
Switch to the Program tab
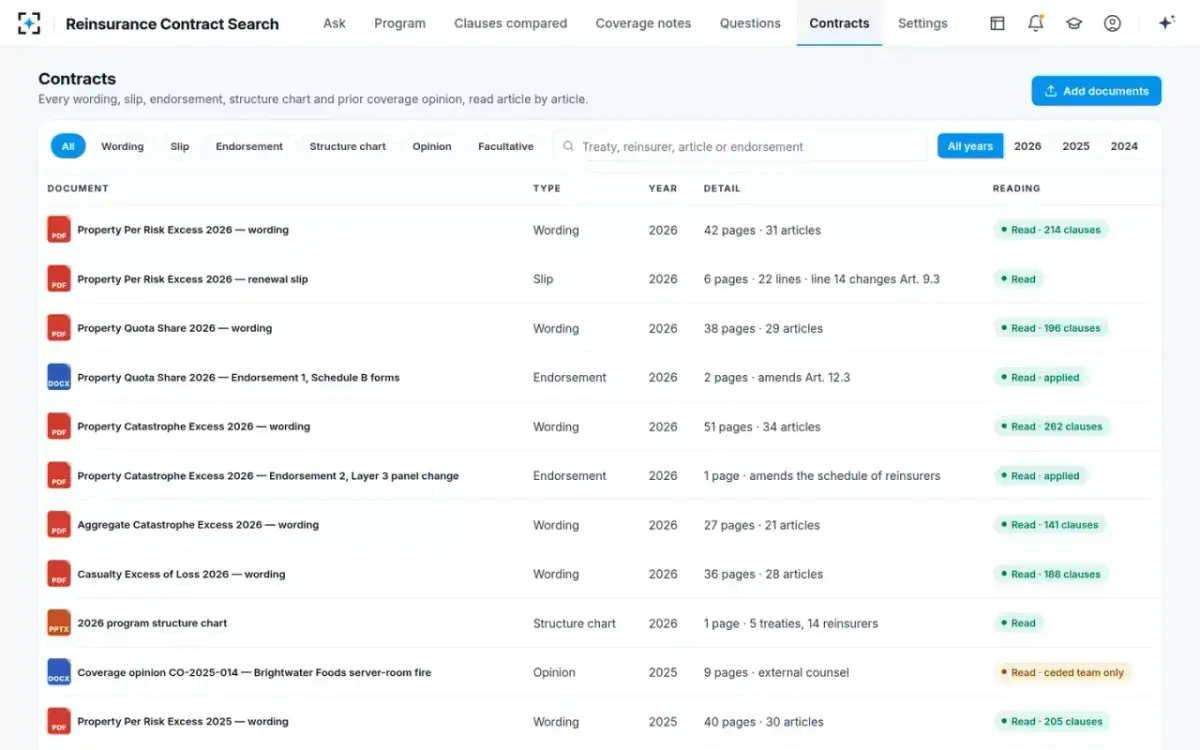pyautogui.click(x=400, y=23)
